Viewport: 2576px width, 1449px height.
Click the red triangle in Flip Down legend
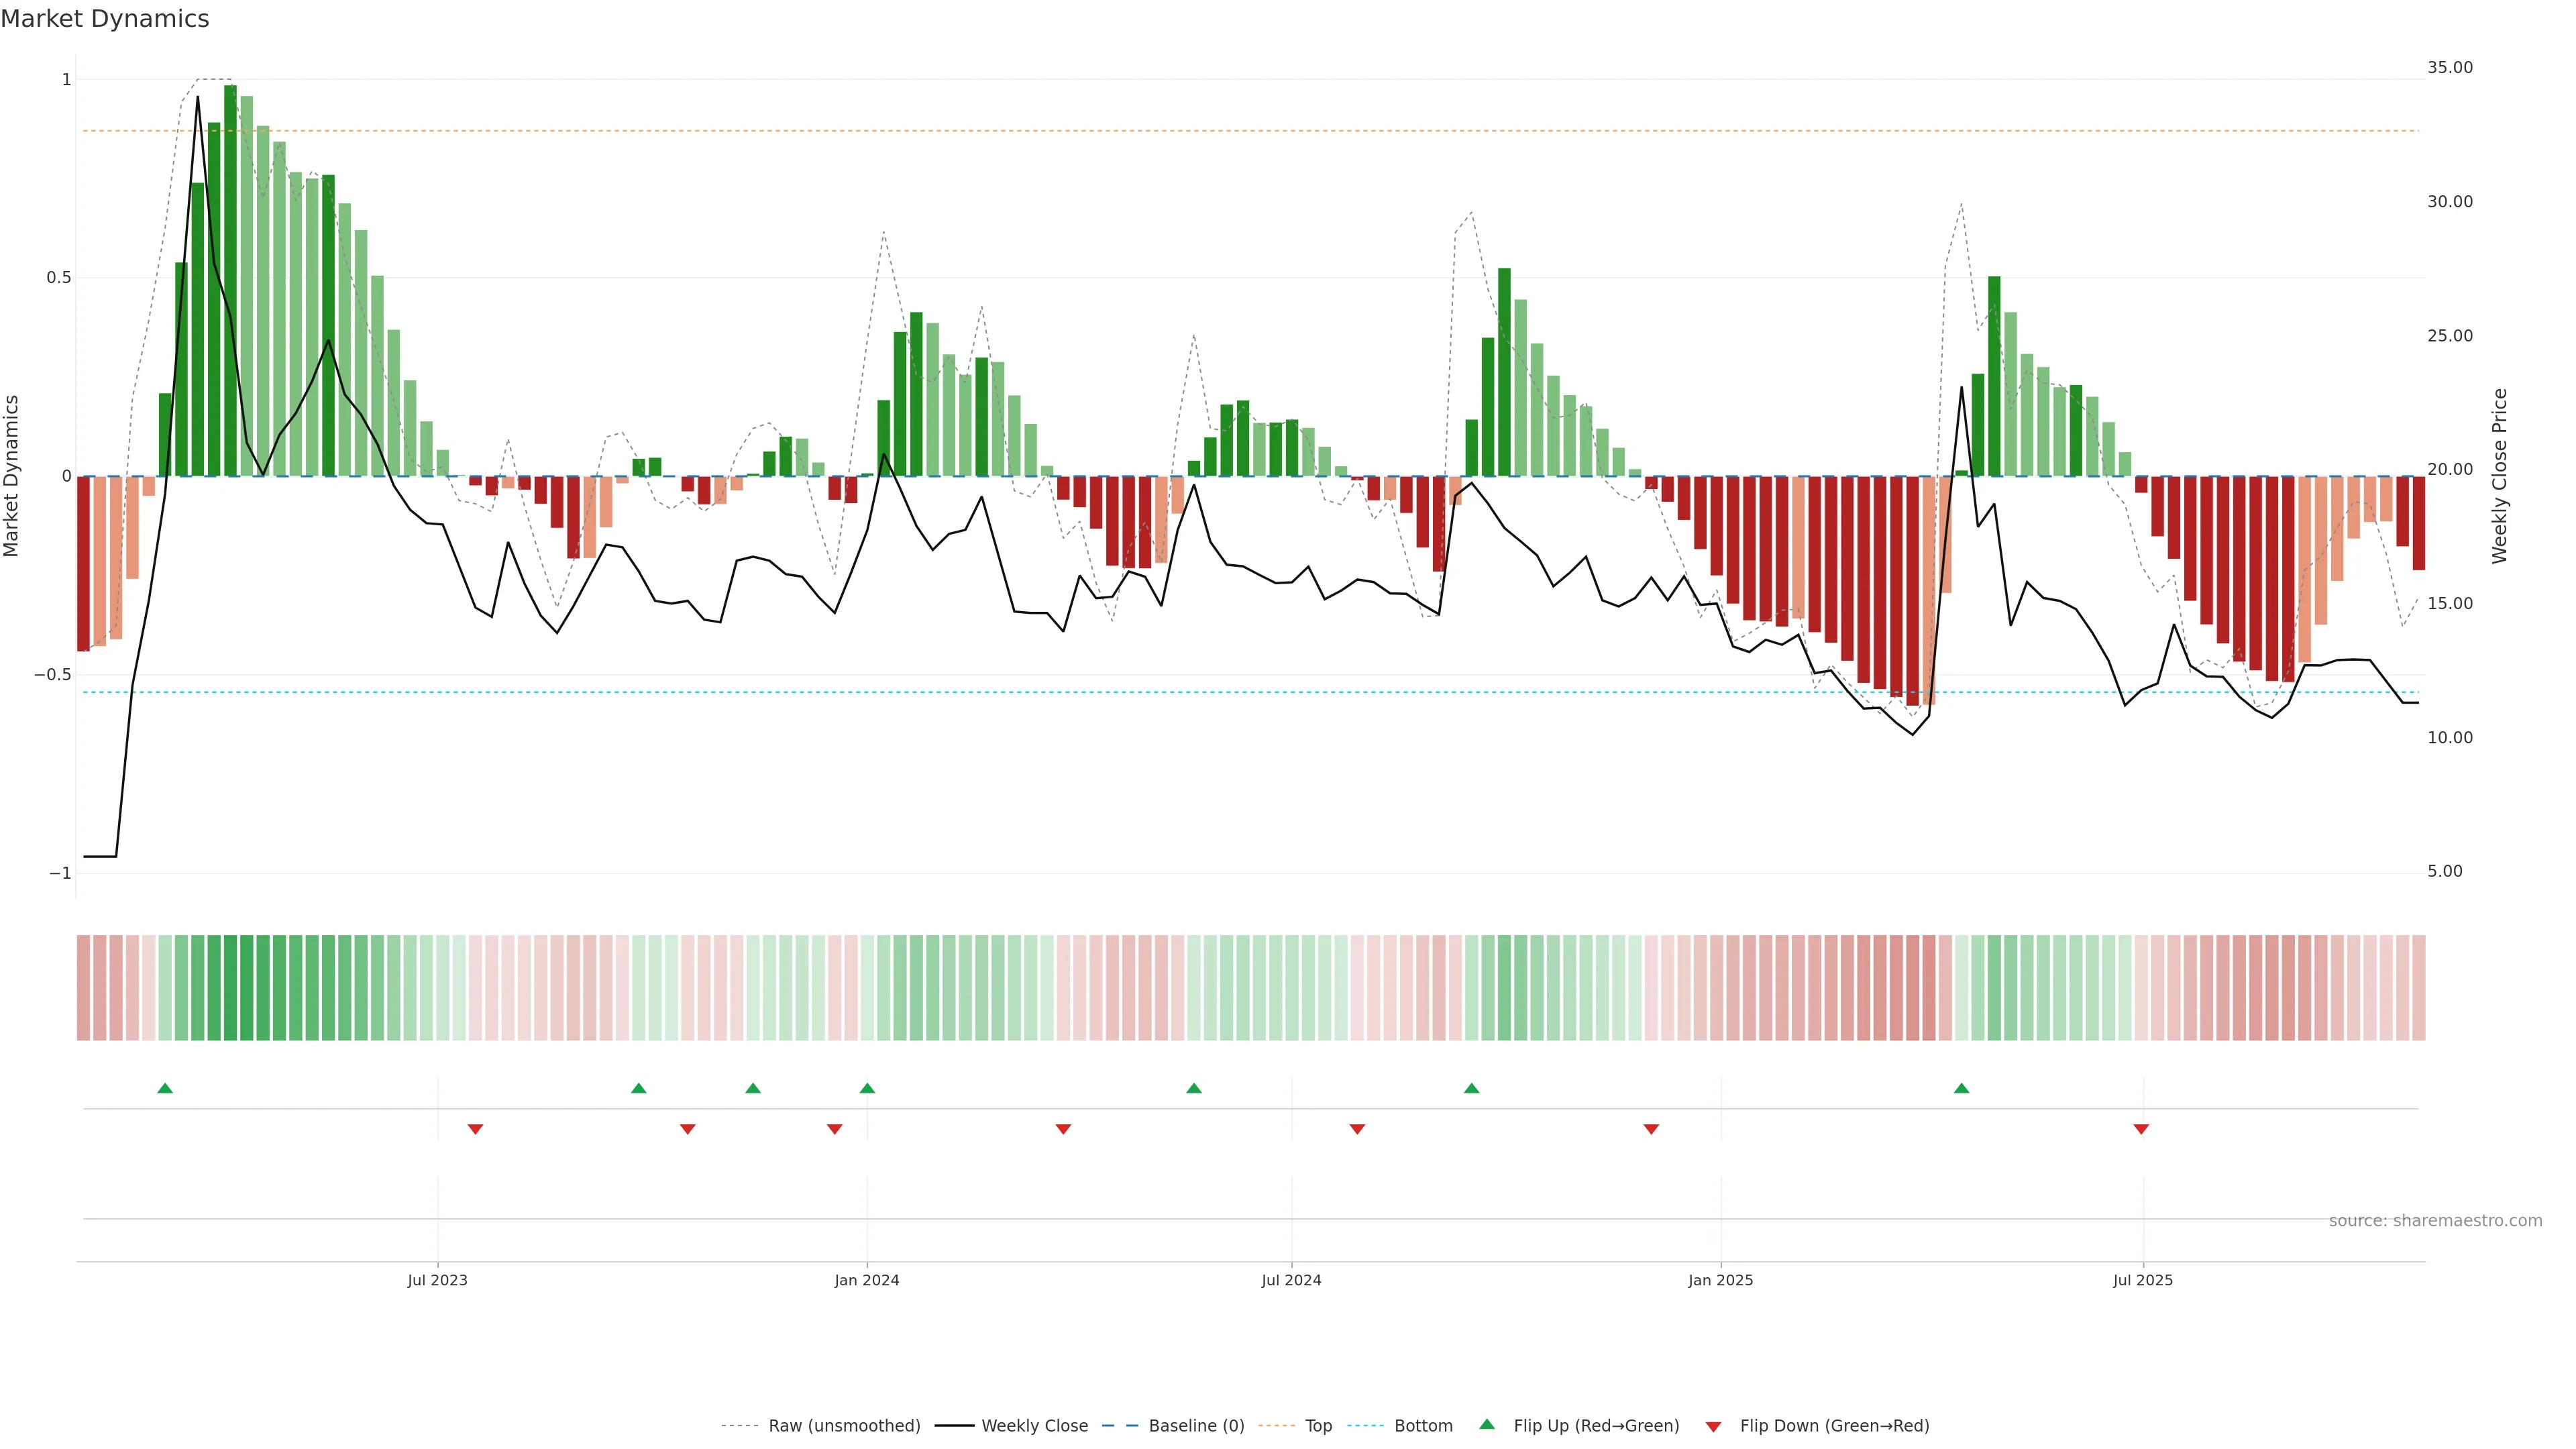pyautogui.click(x=1713, y=1427)
